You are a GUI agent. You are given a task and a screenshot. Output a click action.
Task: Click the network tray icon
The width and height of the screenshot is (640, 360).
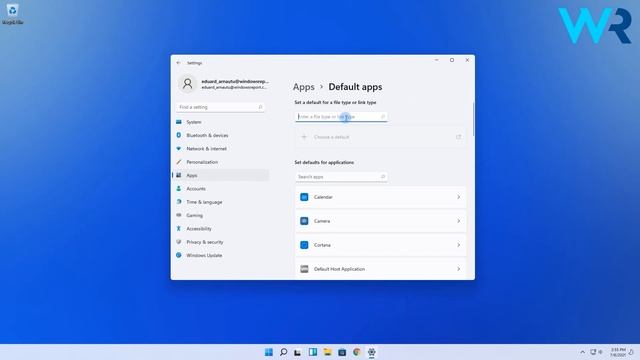593,352
